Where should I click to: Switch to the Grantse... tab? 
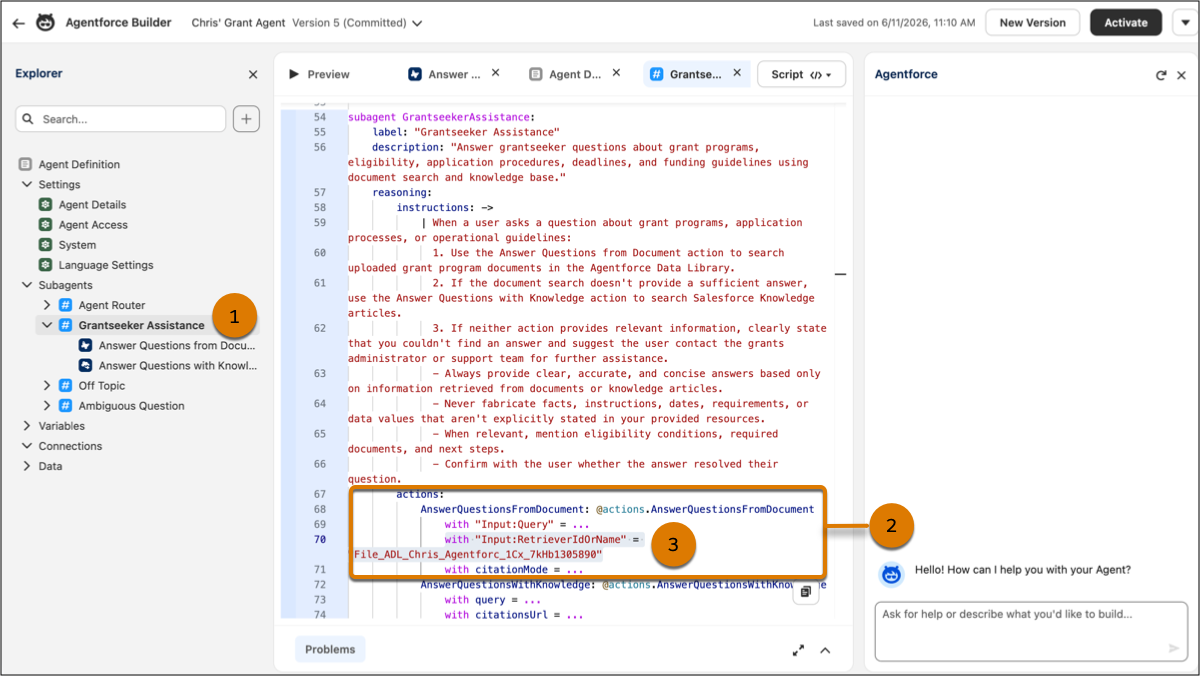tap(686, 74)
